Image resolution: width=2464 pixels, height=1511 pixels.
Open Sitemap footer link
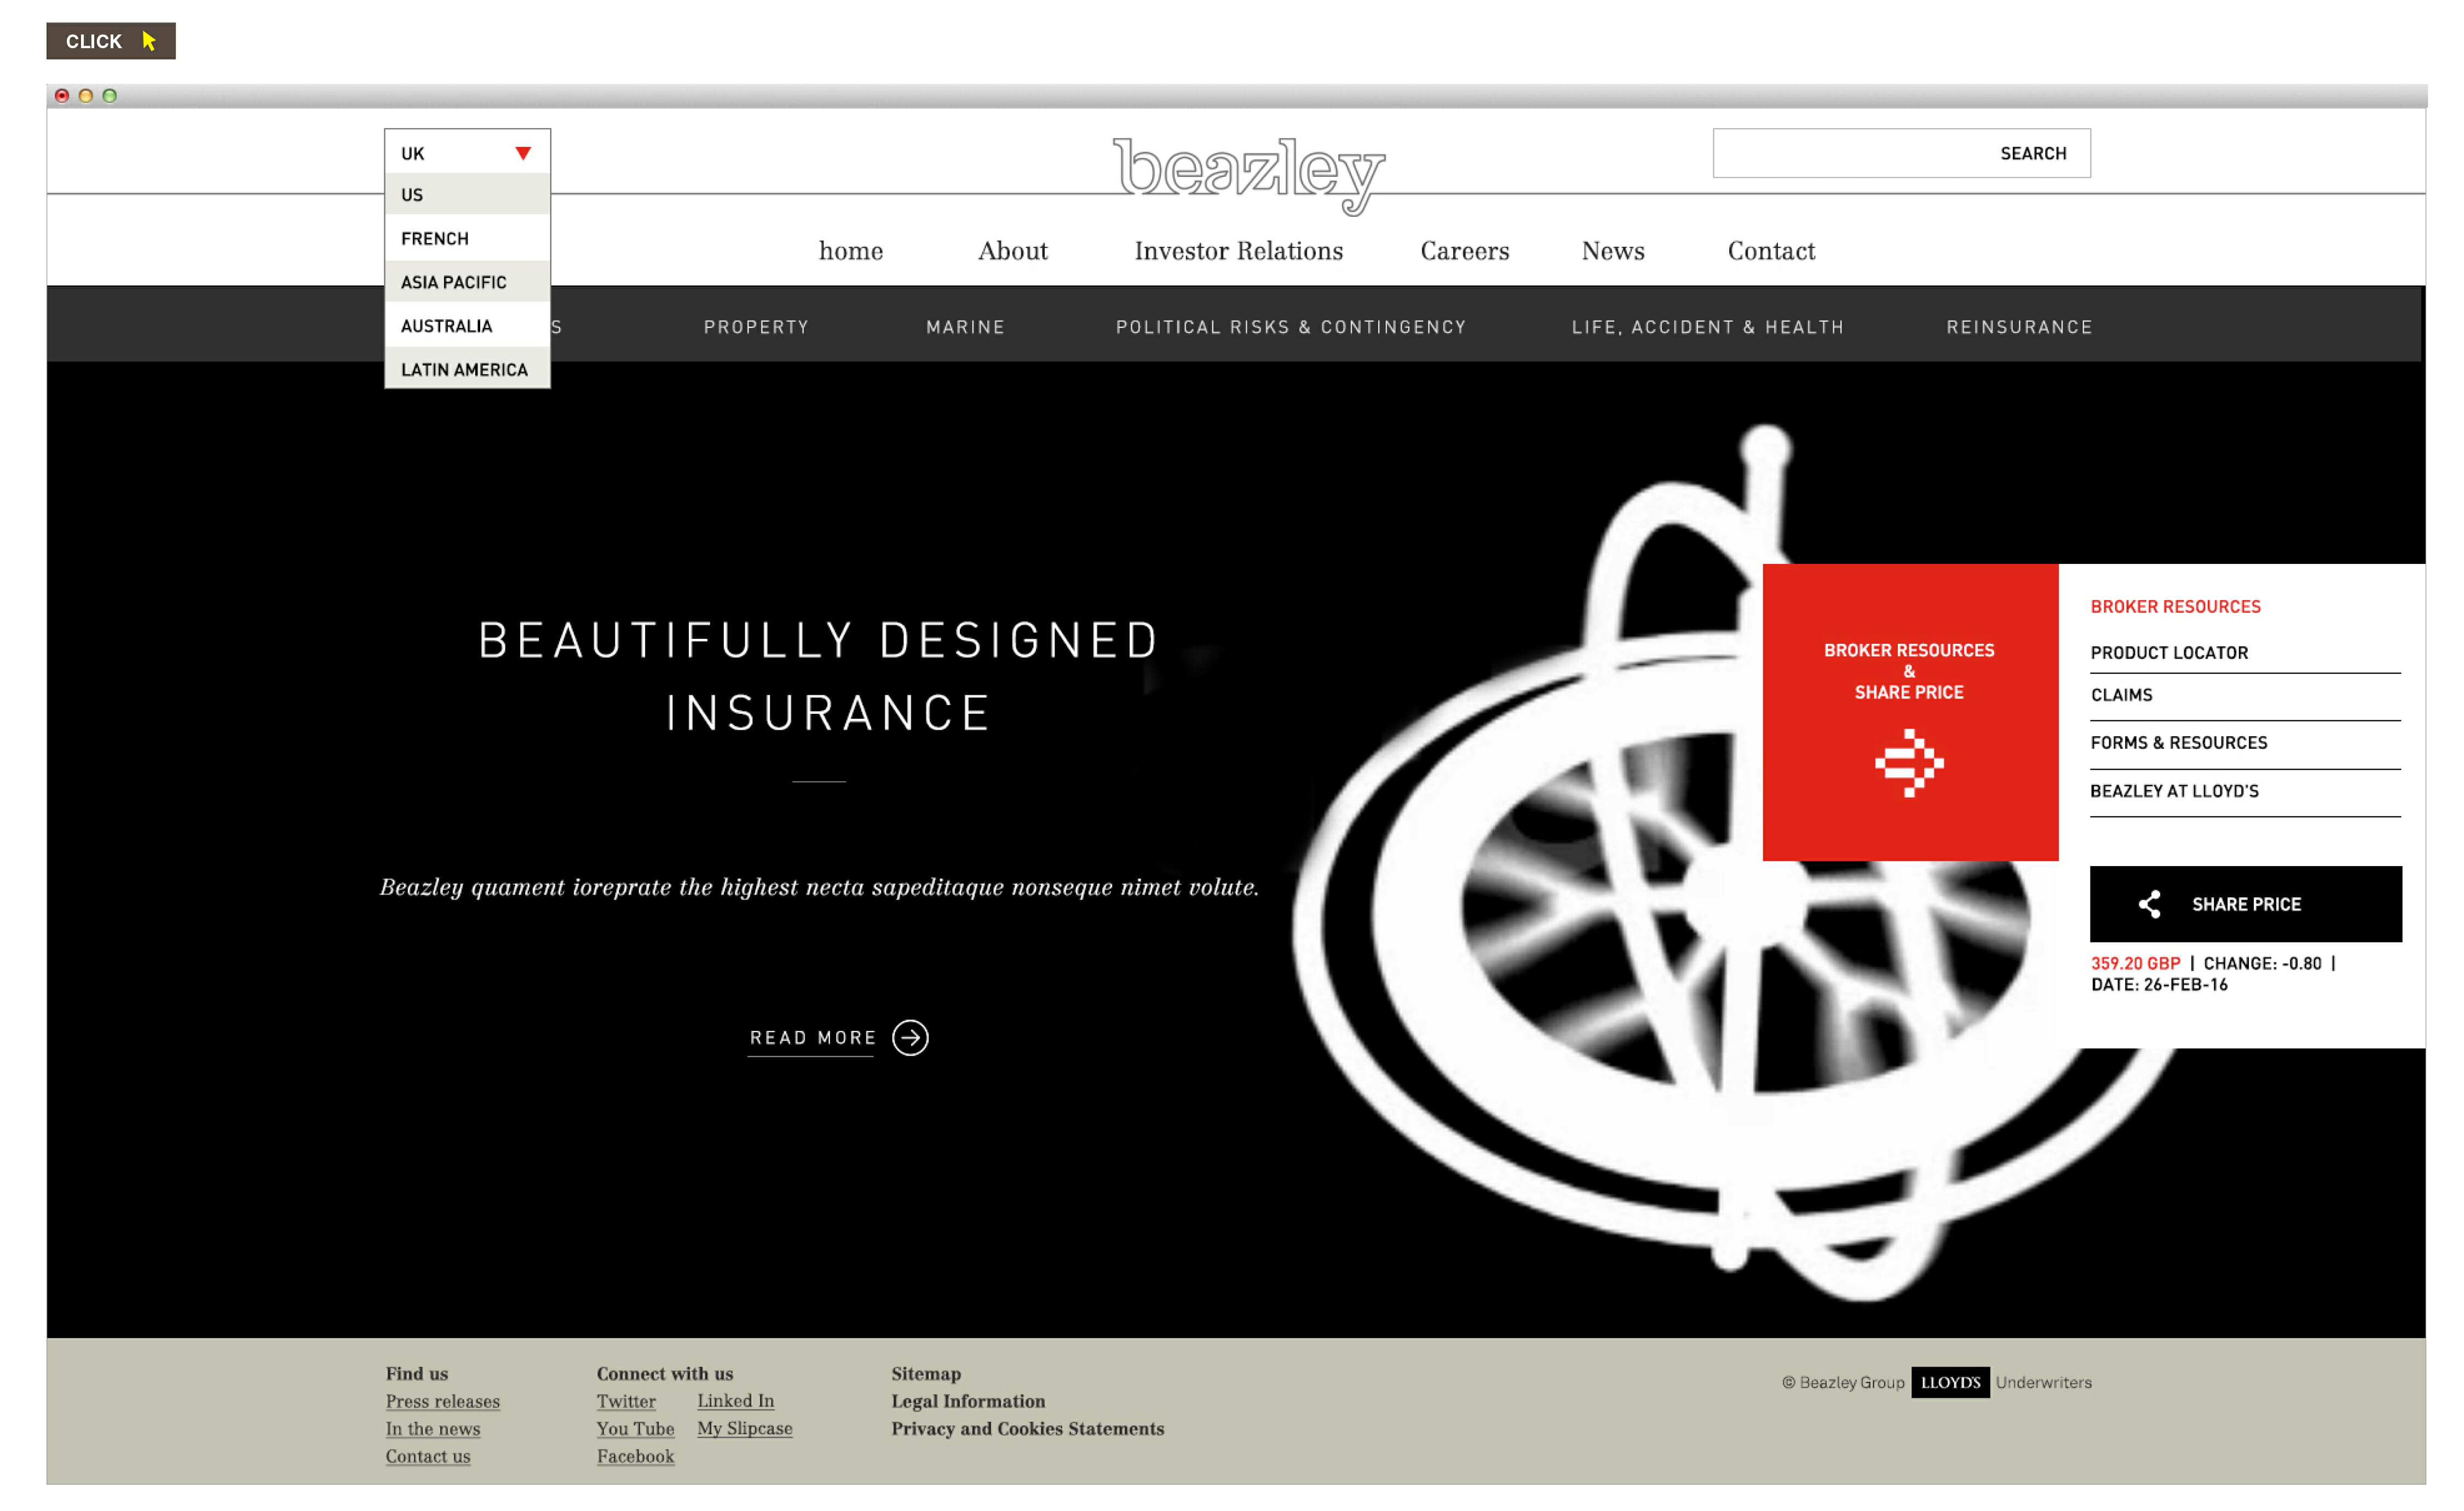click(926, 1374)
